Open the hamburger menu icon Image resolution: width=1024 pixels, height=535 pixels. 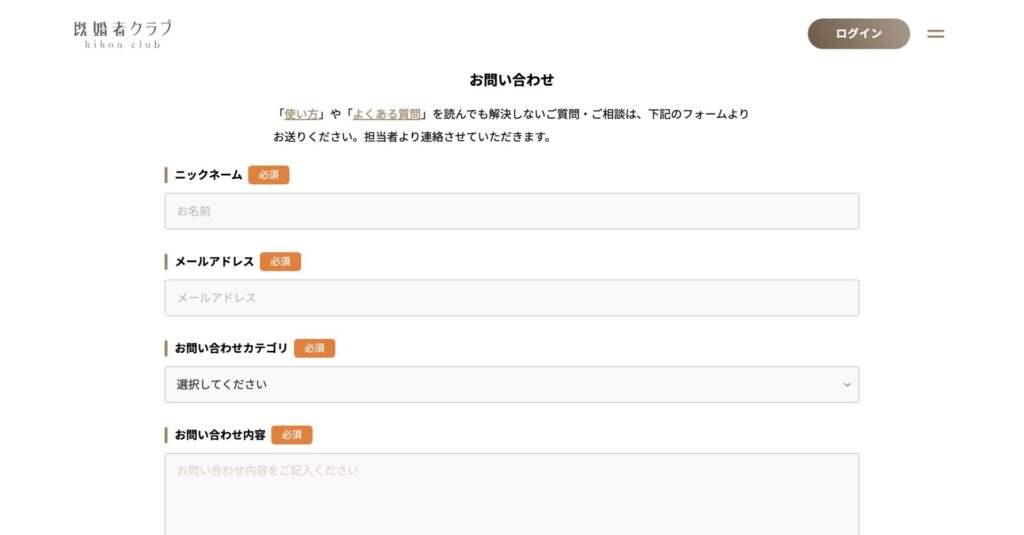click(935, 34)
